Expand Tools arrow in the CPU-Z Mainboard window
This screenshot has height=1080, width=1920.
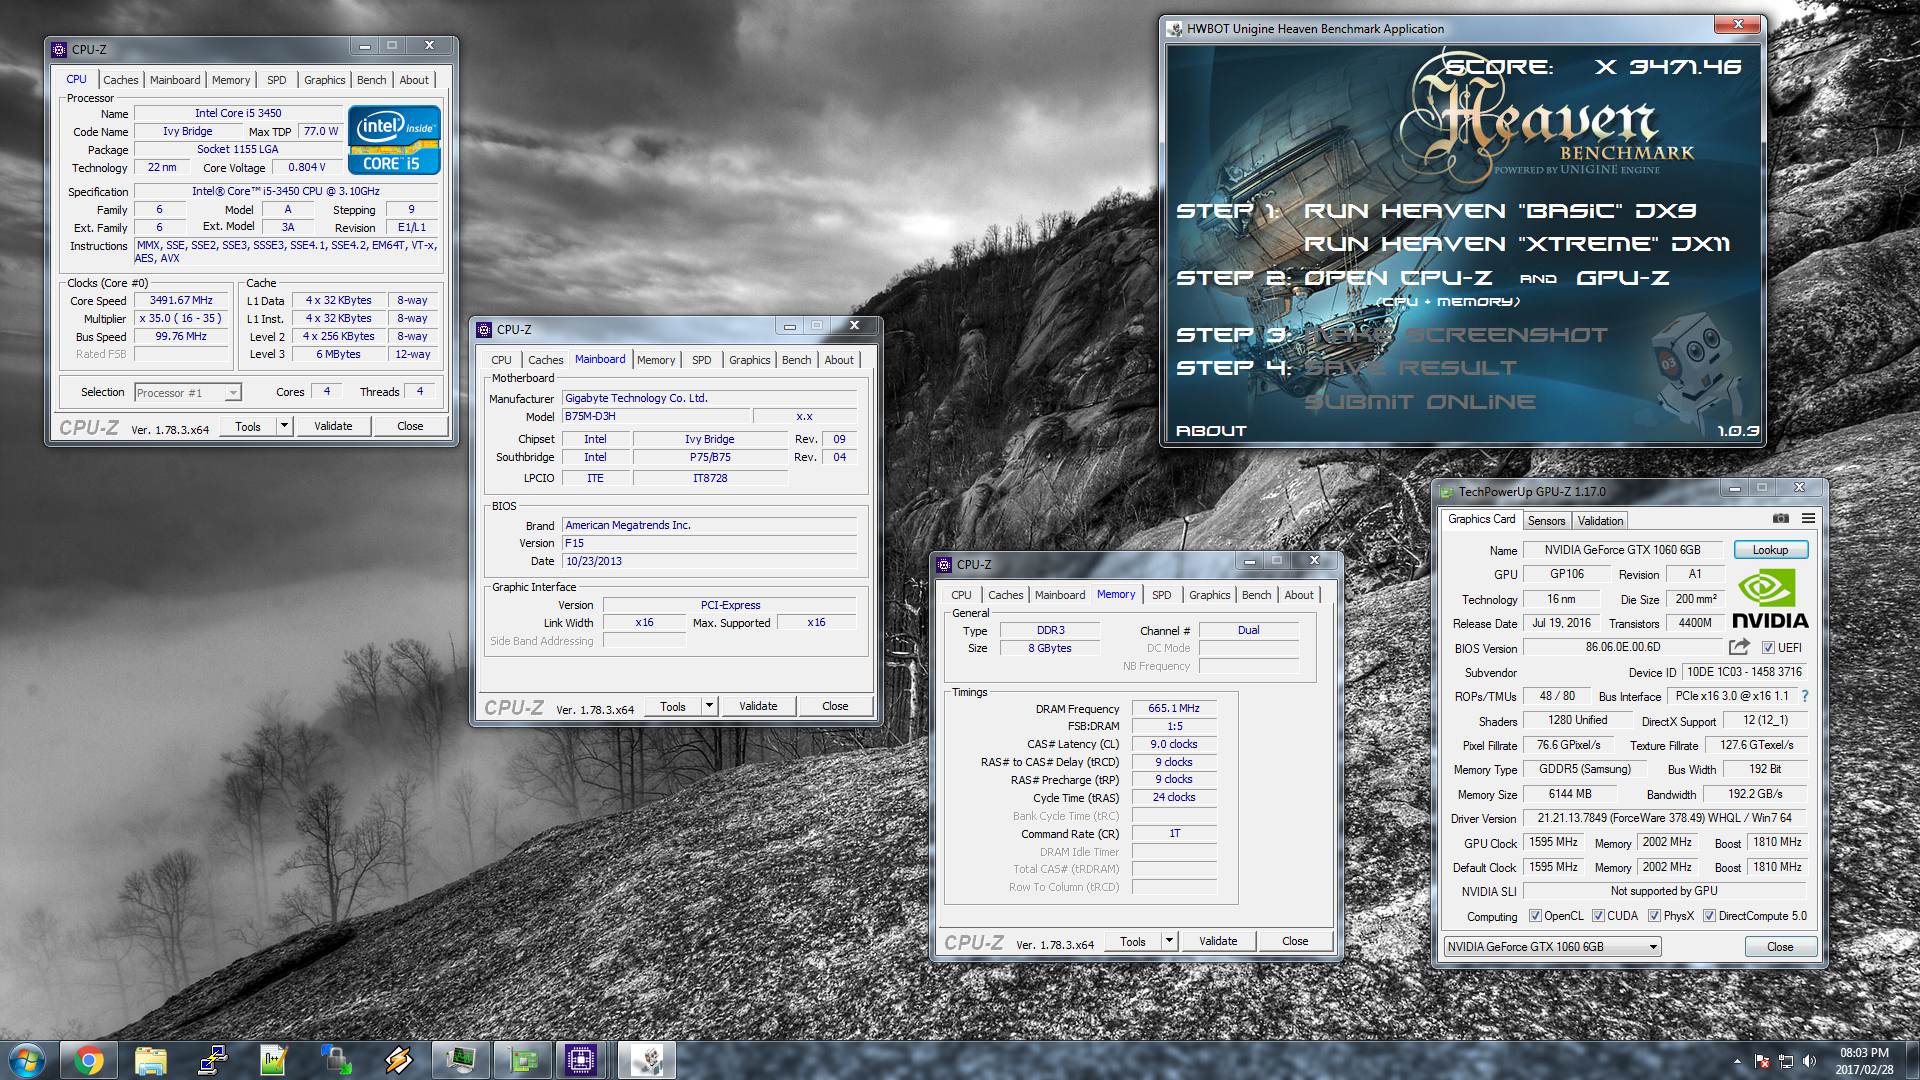(x=709, y=706)
